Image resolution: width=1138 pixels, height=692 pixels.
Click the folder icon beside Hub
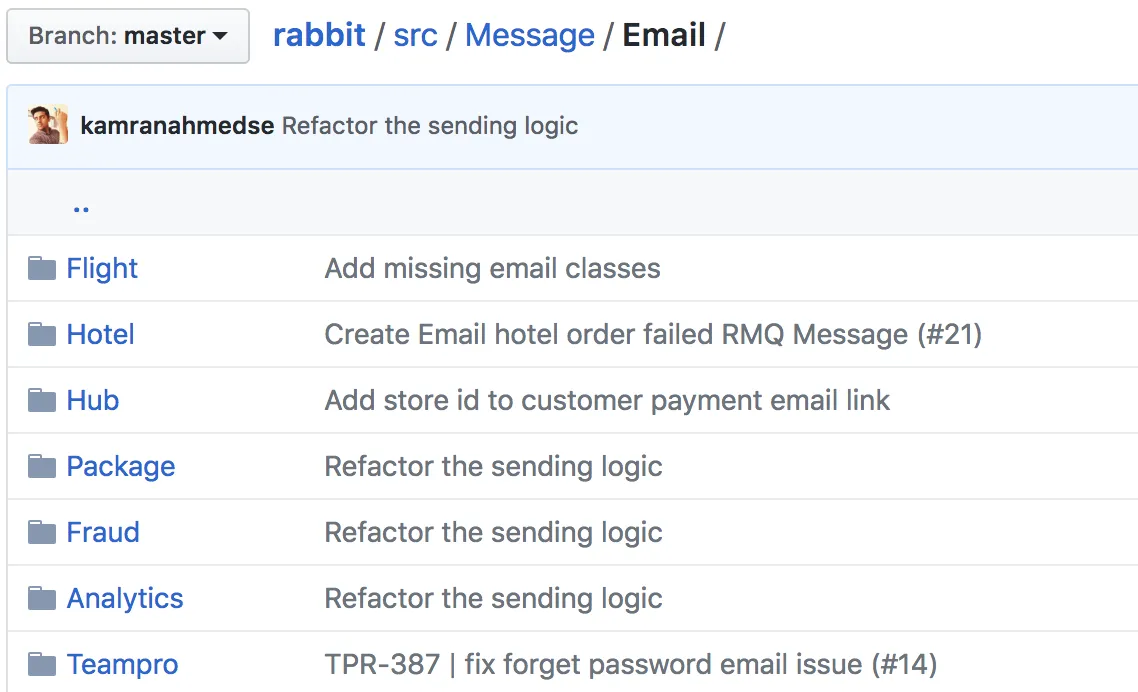(x=43, y=399)
